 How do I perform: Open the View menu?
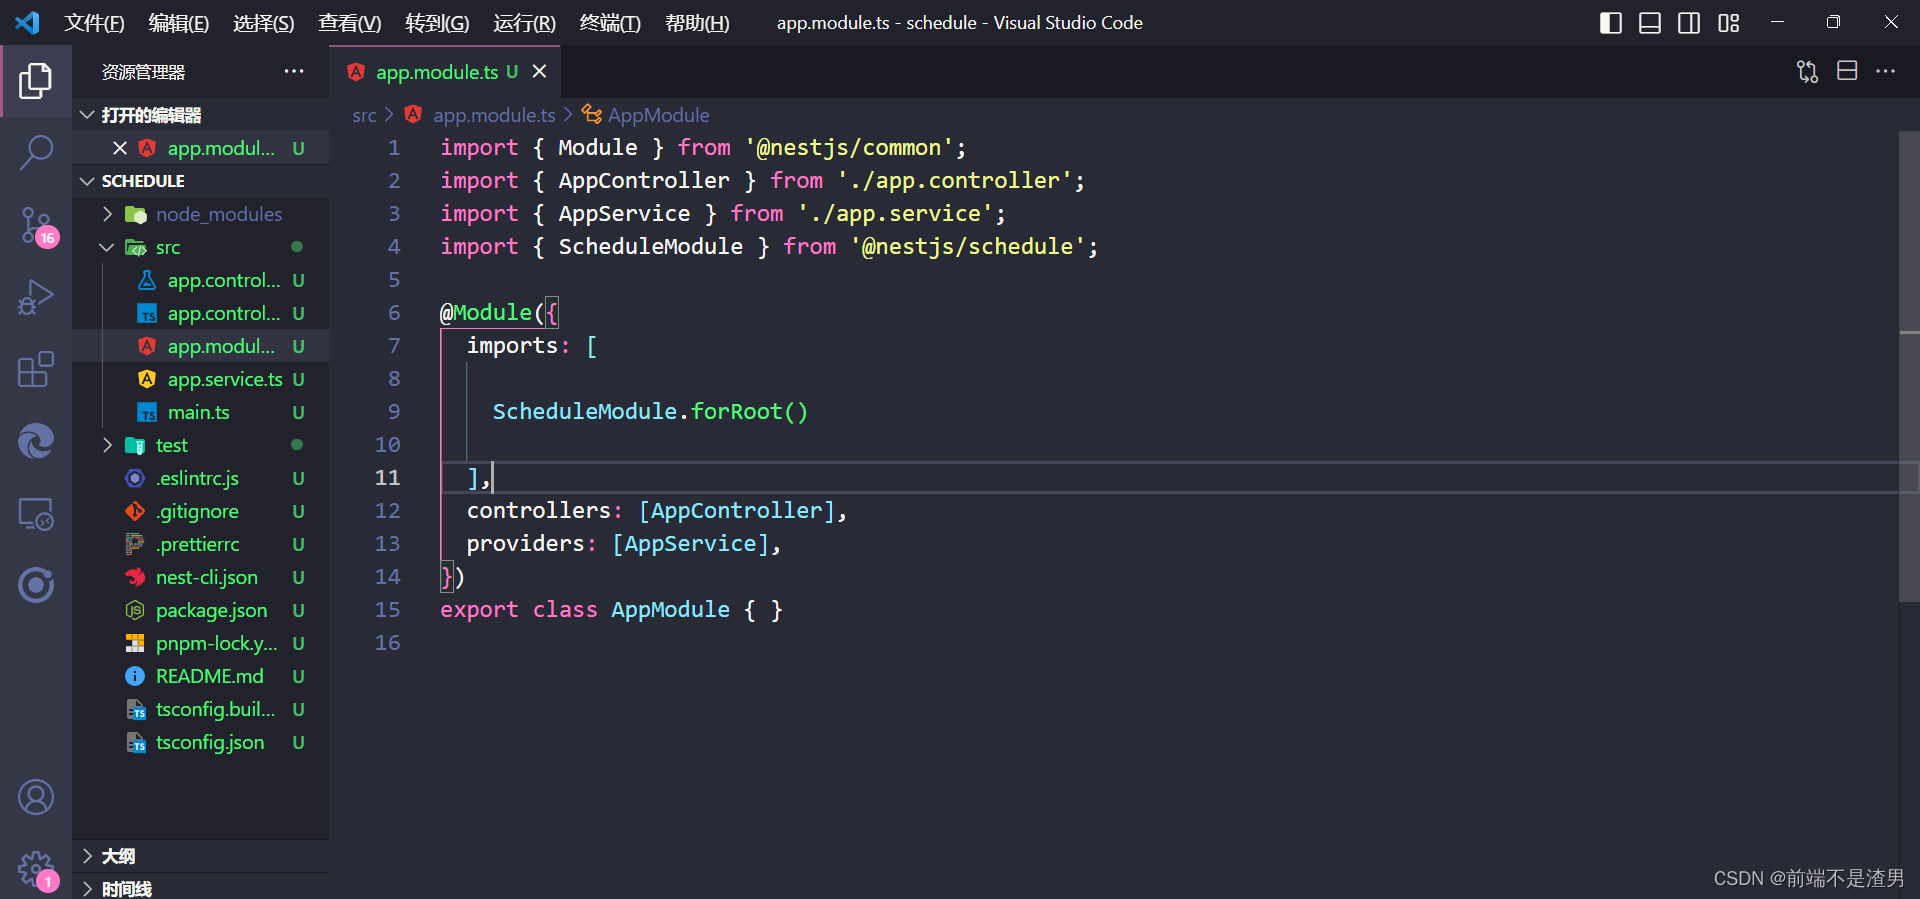pos(350,23)
